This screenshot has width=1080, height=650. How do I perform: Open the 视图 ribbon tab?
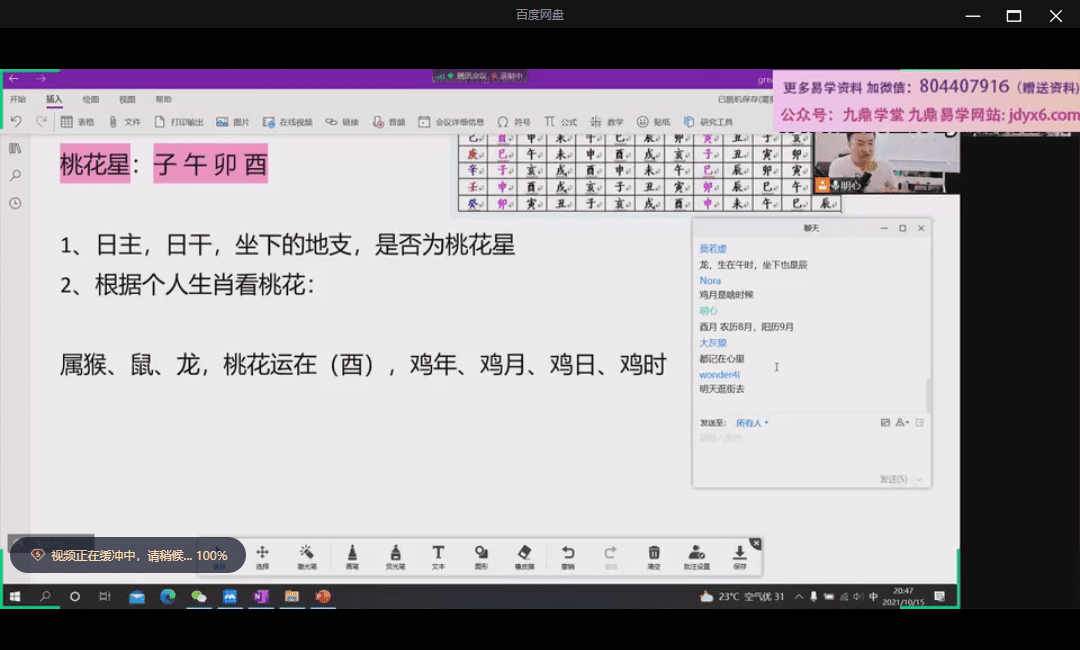tap(127, 100)
